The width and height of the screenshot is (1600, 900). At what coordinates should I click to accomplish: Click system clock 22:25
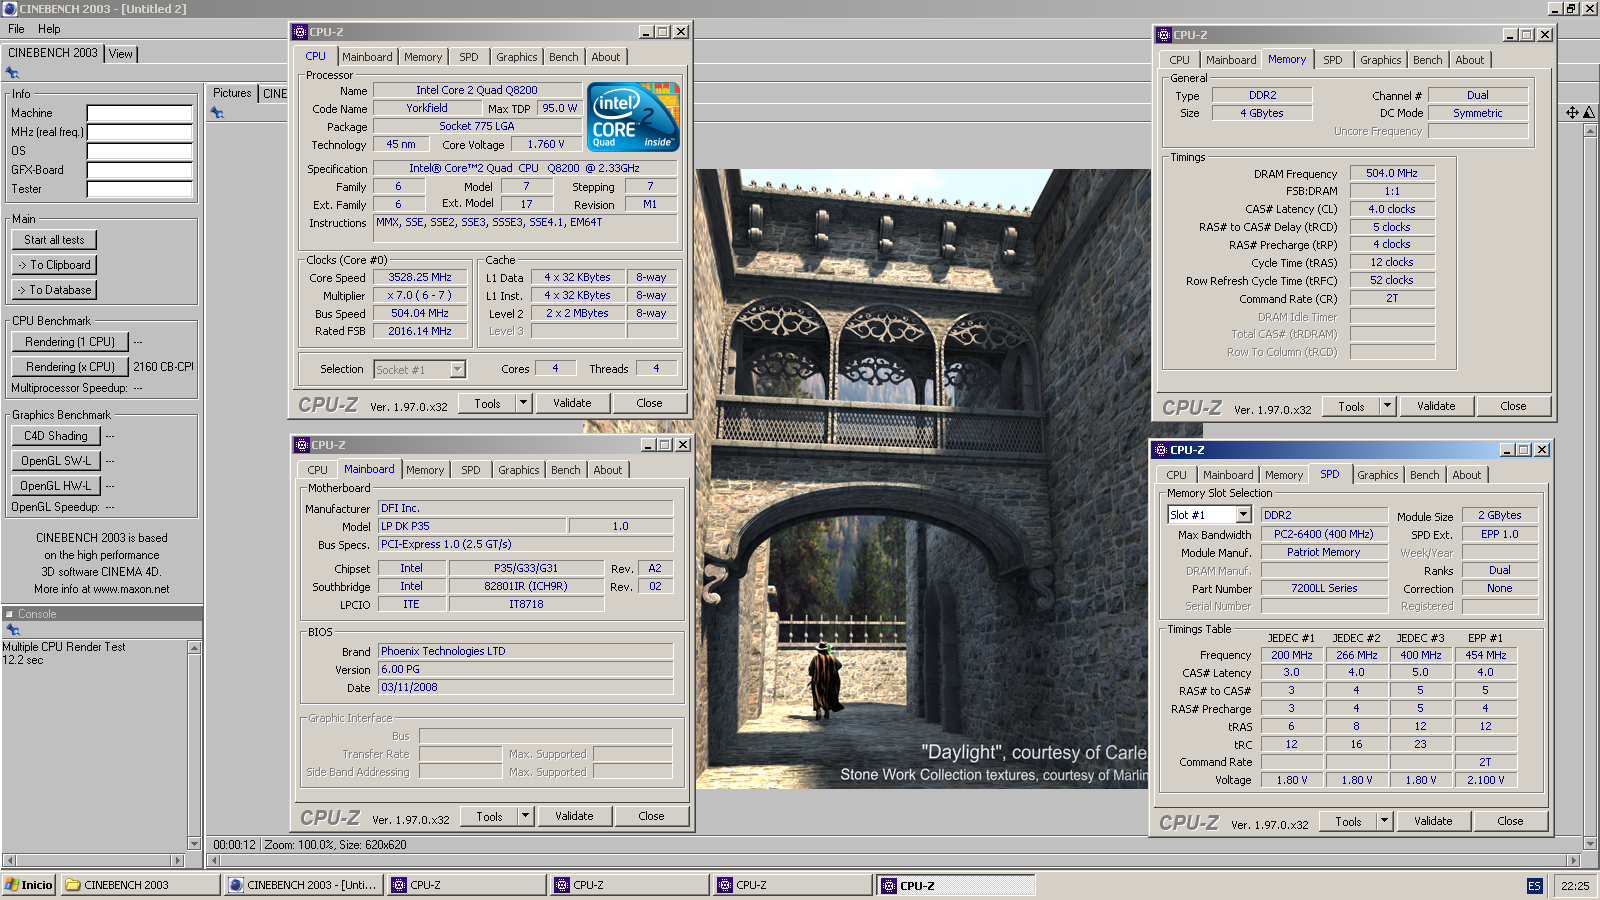(1575, 886)
